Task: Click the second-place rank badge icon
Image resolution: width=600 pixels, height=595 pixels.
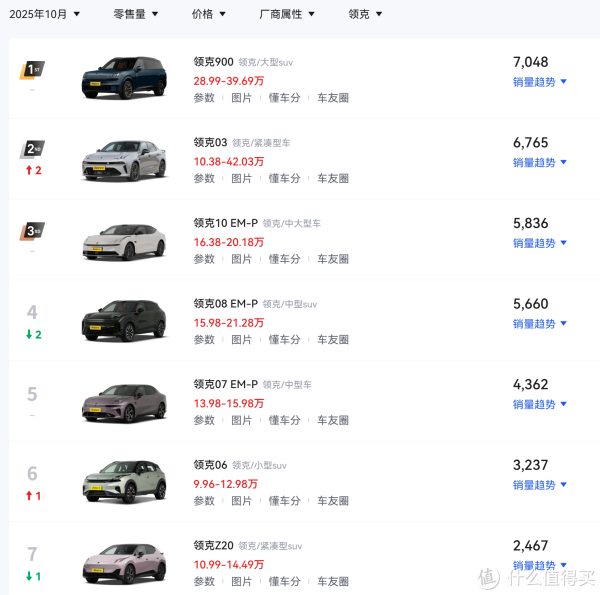Action: (33, 149)
